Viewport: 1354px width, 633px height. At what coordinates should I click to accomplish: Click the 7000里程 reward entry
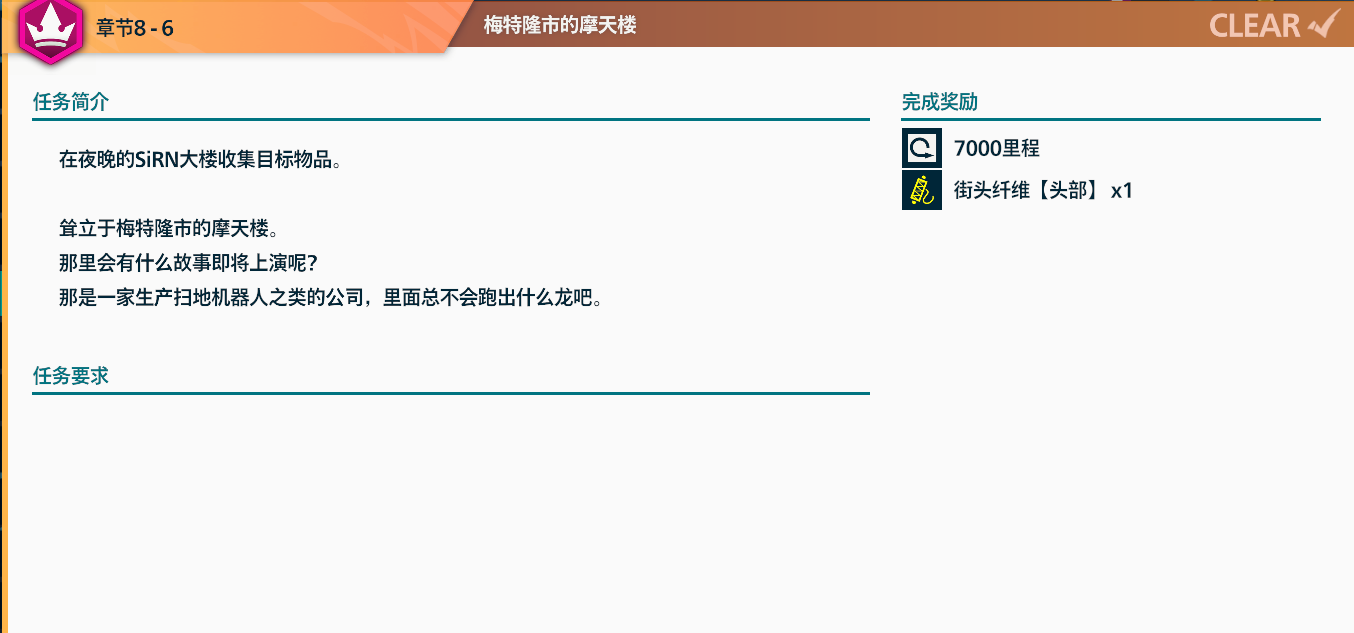996,148
